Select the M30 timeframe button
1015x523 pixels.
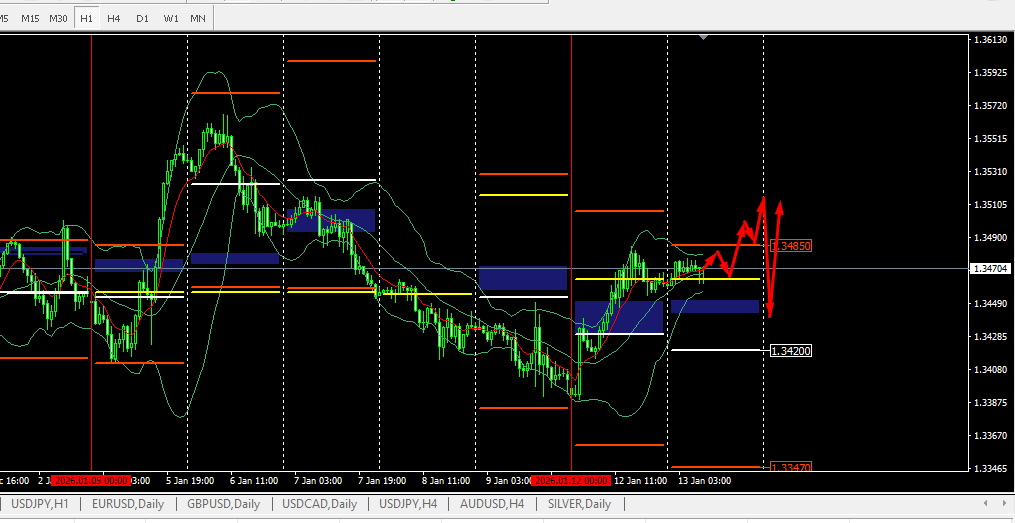click(58, 18)
